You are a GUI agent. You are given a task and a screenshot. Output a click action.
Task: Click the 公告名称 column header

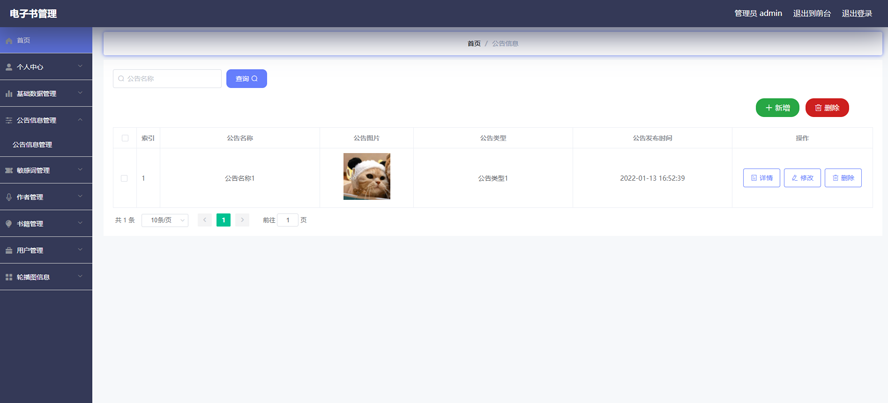(x=240, y=138)
